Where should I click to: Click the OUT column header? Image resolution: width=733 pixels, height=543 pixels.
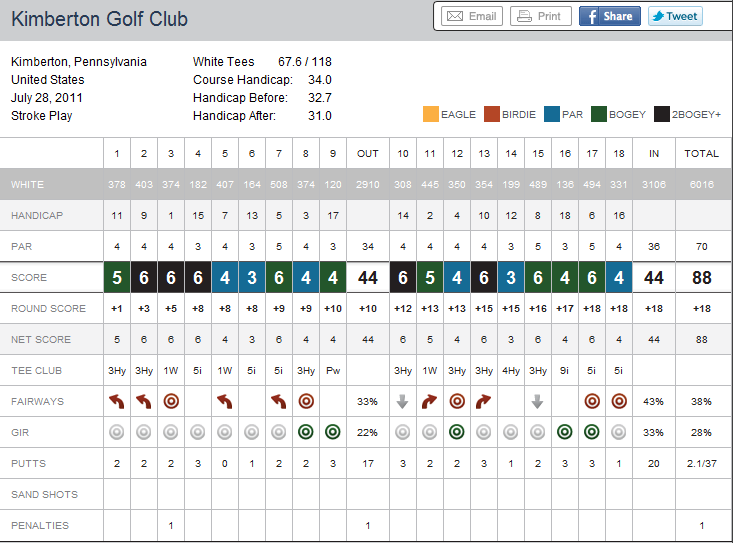[367, 153]
